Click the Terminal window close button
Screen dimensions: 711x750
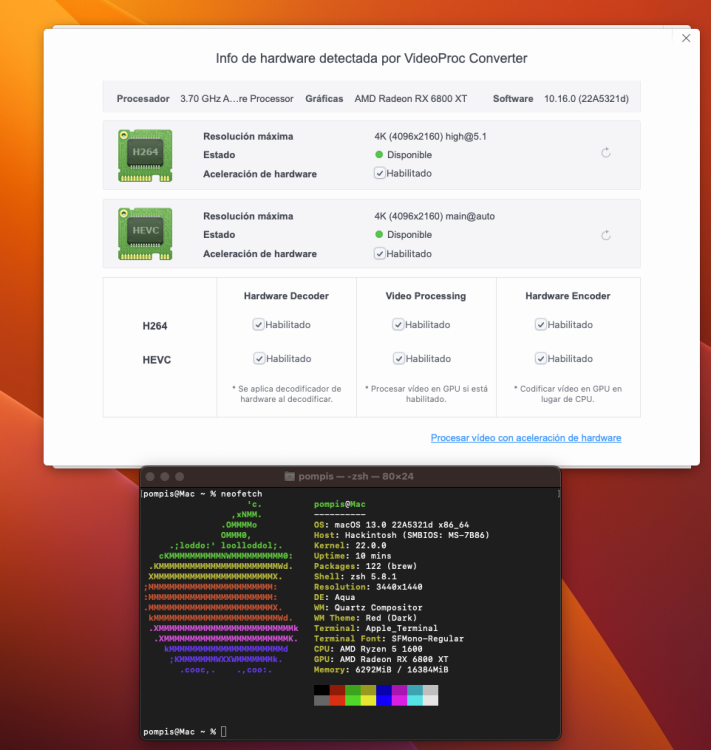(150, 476)
